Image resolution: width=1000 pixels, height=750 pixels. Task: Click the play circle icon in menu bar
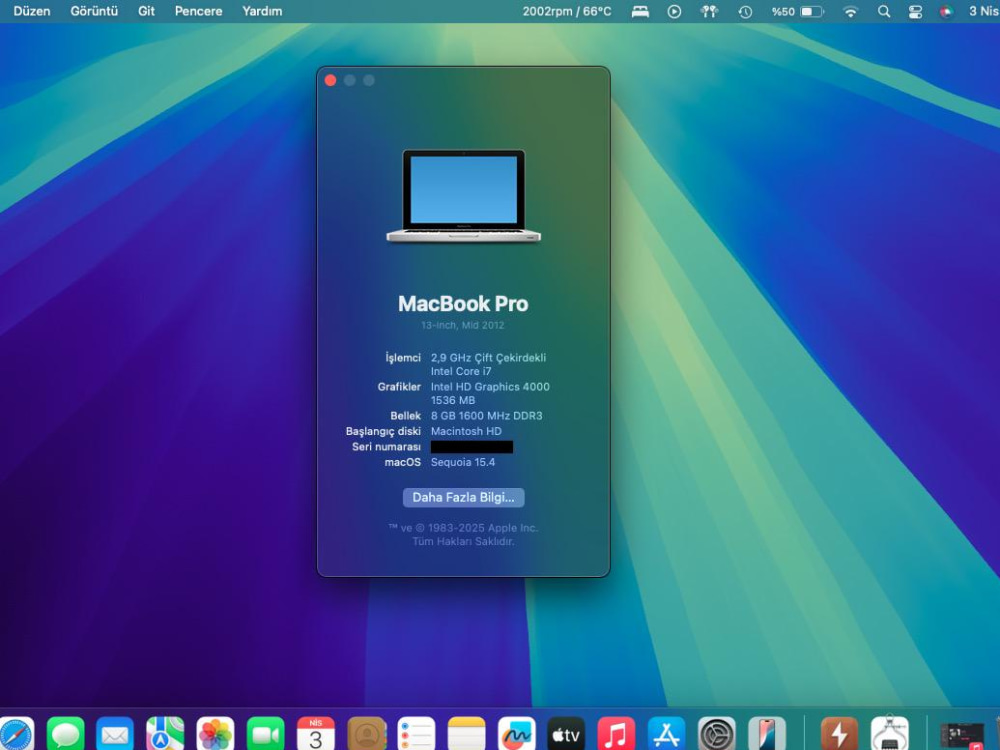pyautogui.click(x=674, y=11)
